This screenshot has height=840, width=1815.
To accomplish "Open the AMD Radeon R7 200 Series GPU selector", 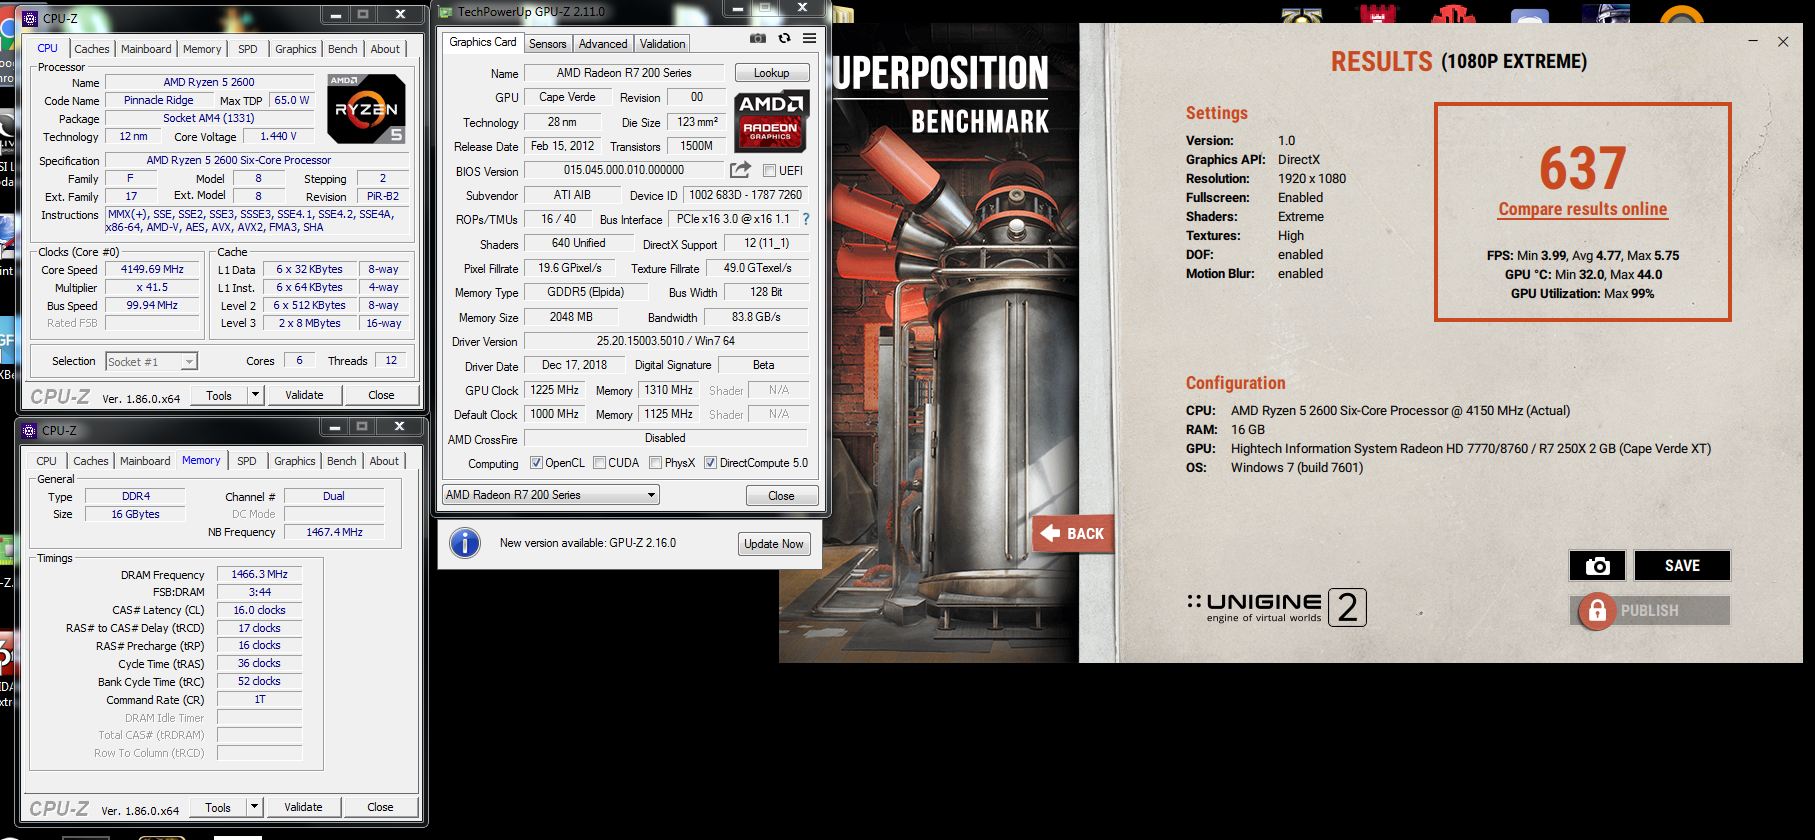I will [550, 495].
